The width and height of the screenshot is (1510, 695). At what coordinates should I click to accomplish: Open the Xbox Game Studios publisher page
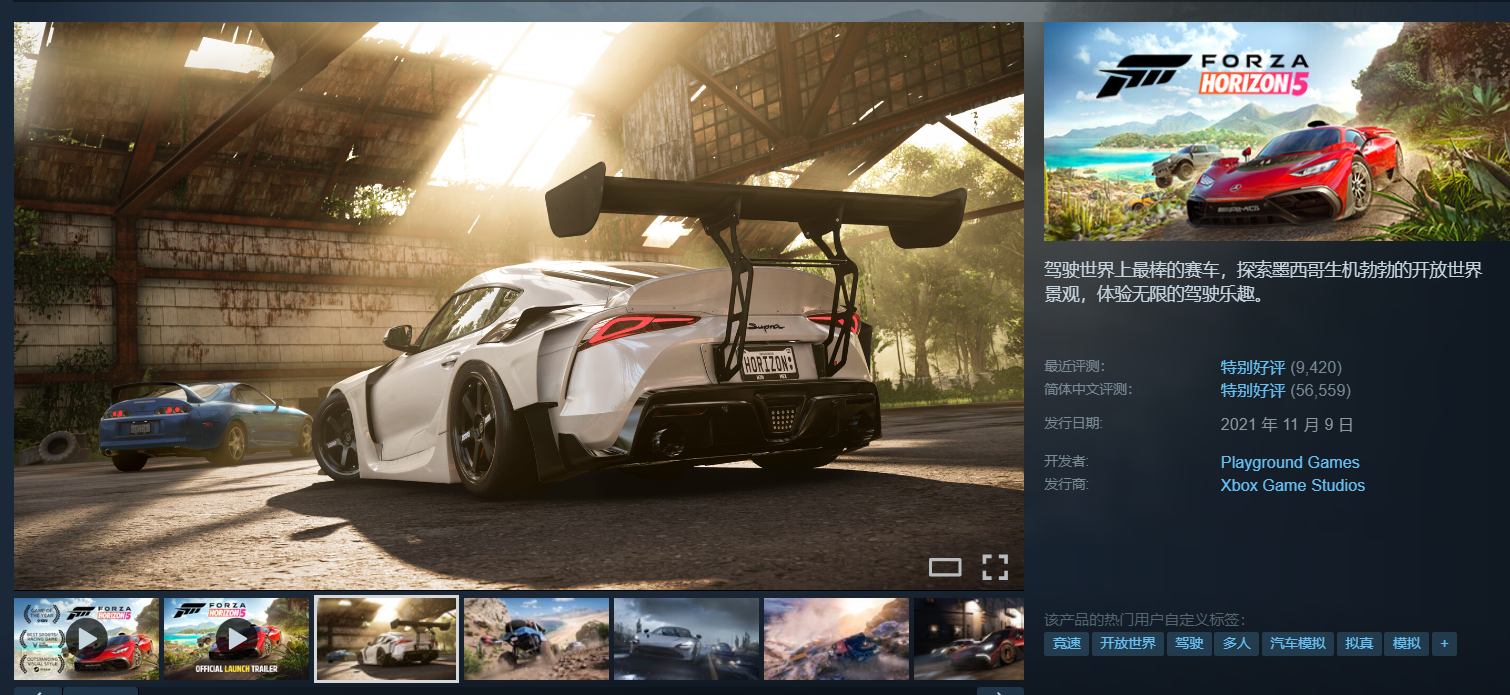[1292, 485]
